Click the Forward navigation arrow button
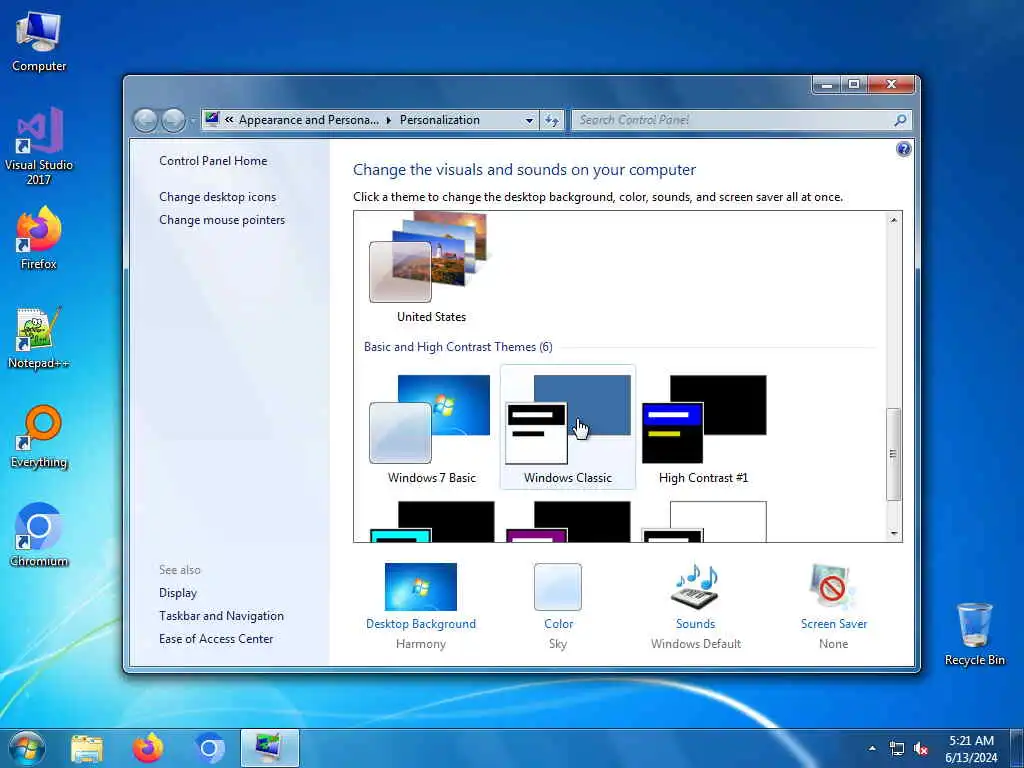Viewport: 1024px width, 768px height. (173, 120)
